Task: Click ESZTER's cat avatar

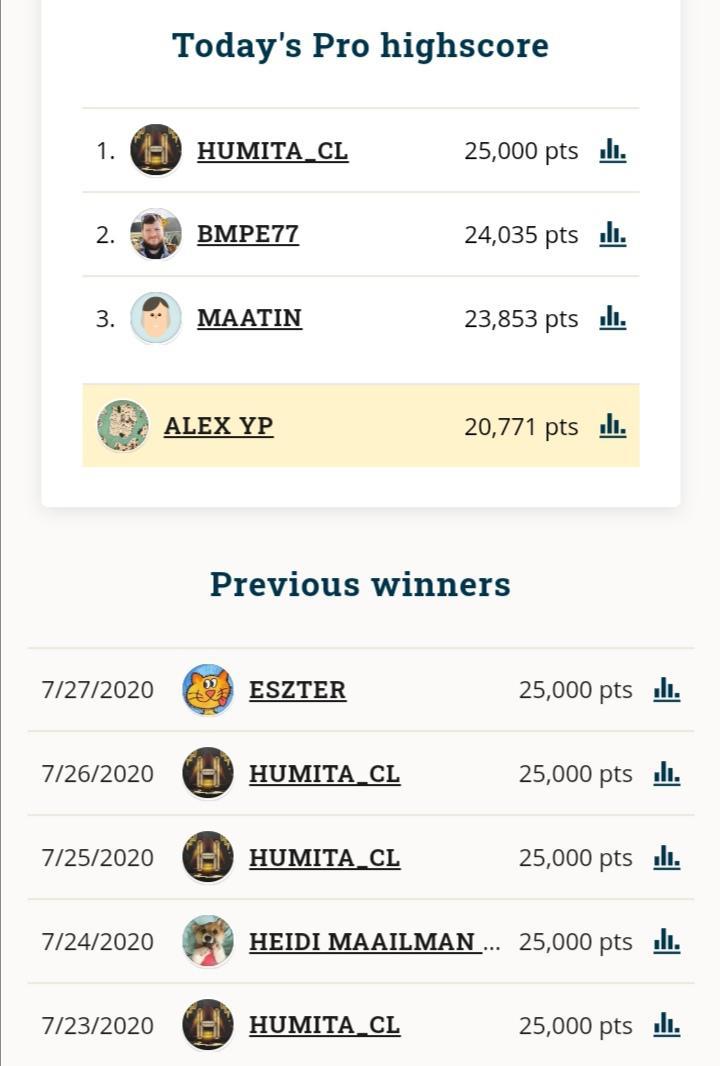Action: pos(208,690)
